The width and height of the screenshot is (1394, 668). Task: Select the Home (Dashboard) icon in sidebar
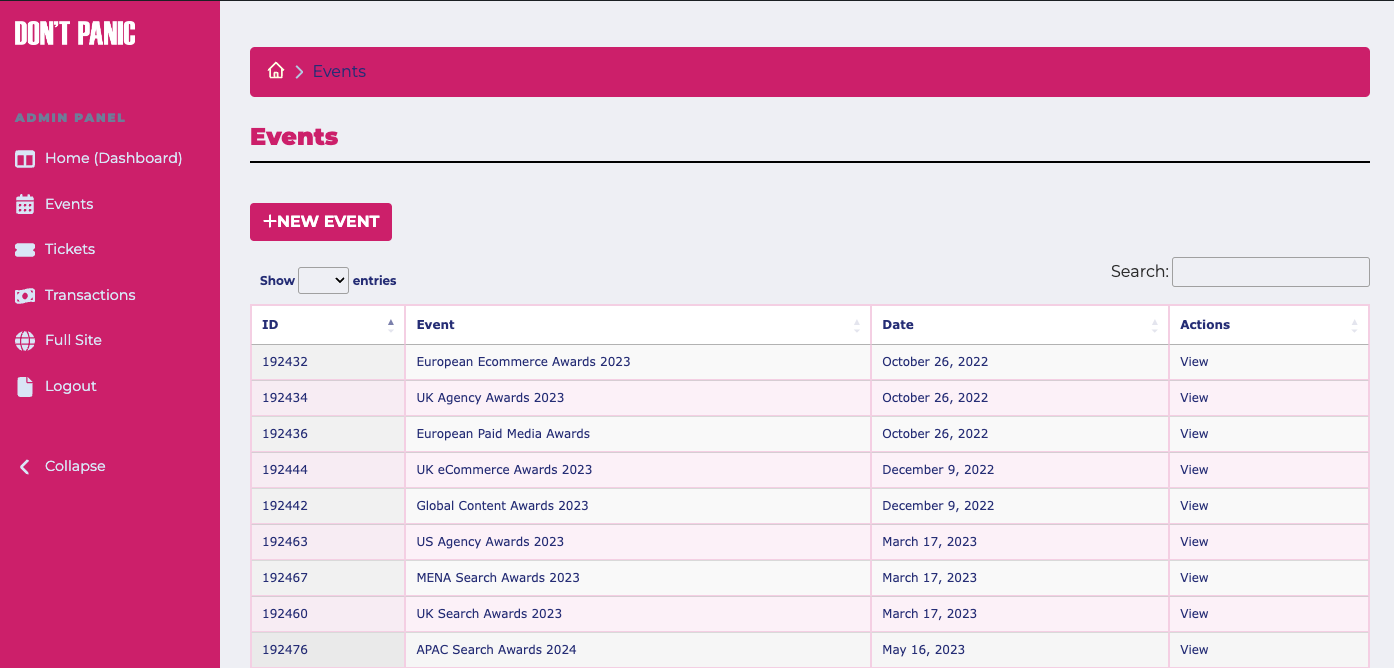pyautogui.click(x=23, y=158)
